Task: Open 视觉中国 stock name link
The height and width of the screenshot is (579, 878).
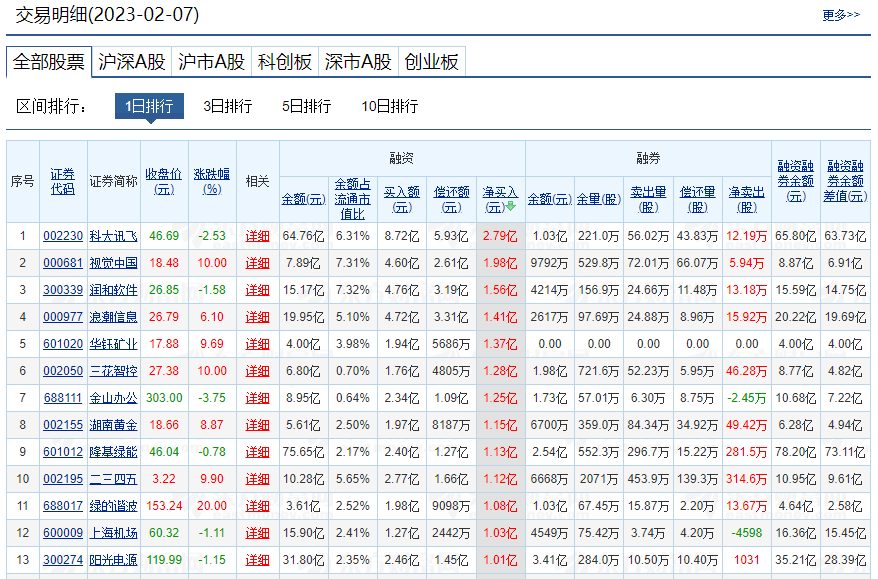Action: click(113, 262)
